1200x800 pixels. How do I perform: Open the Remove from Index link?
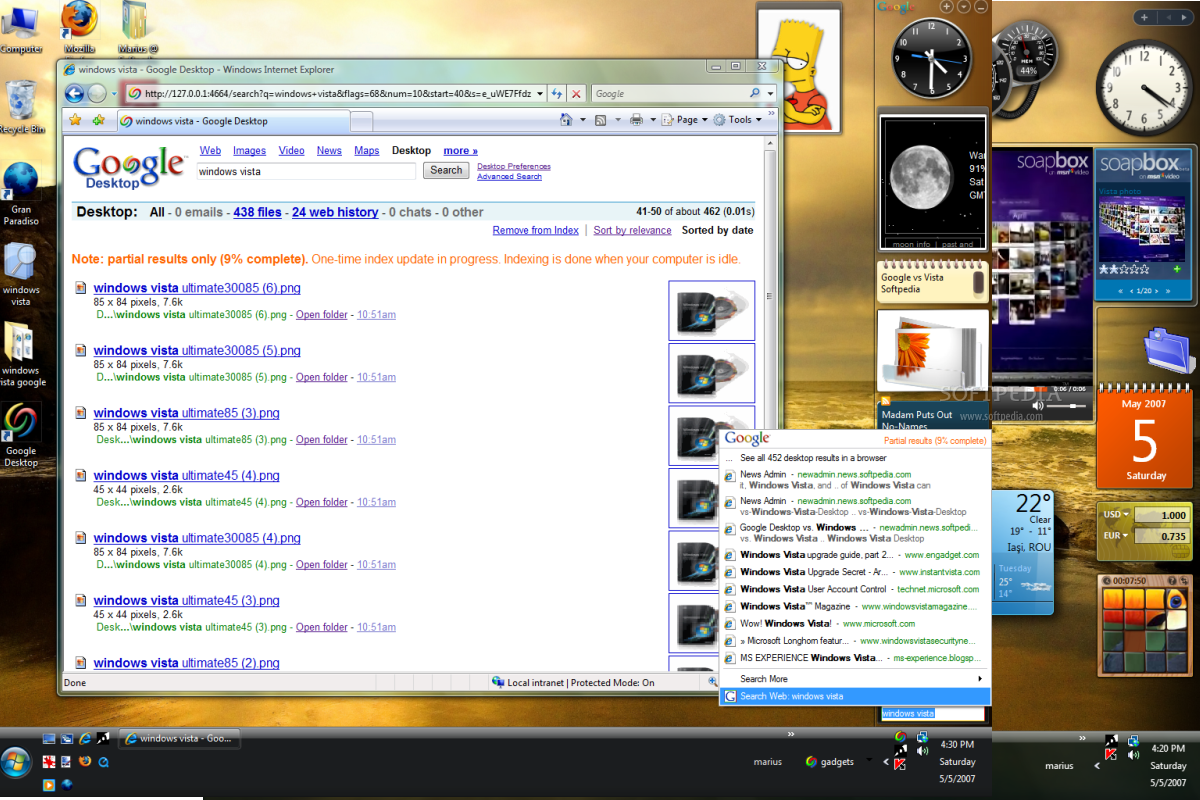[x=535, y=230]
